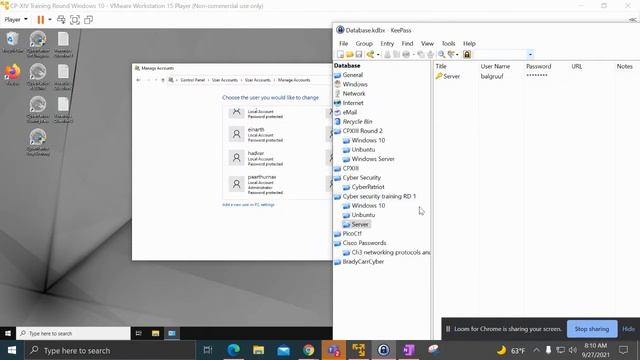Open the Add Entry icon's dropdown arrow
This screenshot has height=360, width=640.
coord(378,54)
